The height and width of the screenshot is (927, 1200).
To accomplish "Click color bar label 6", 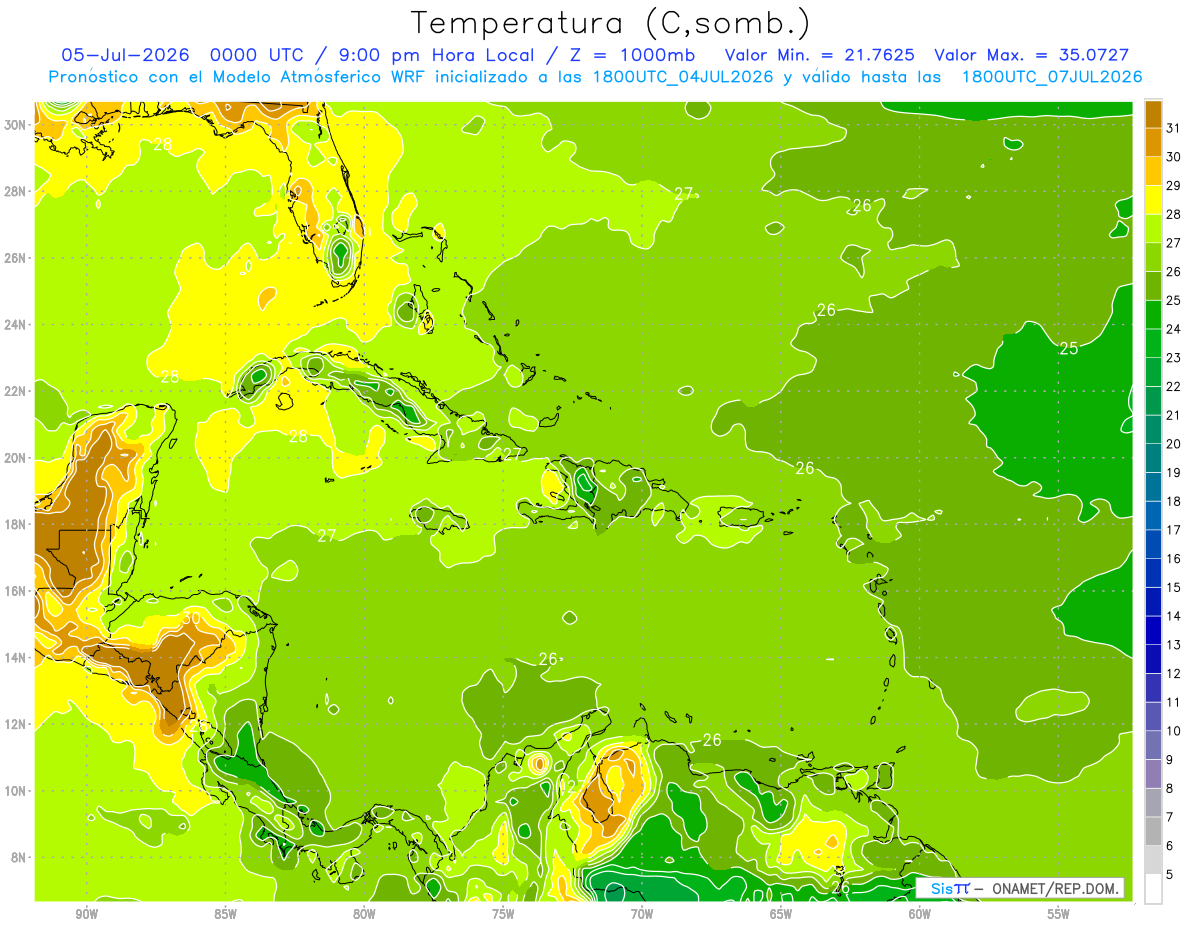I will [1171, 846].
